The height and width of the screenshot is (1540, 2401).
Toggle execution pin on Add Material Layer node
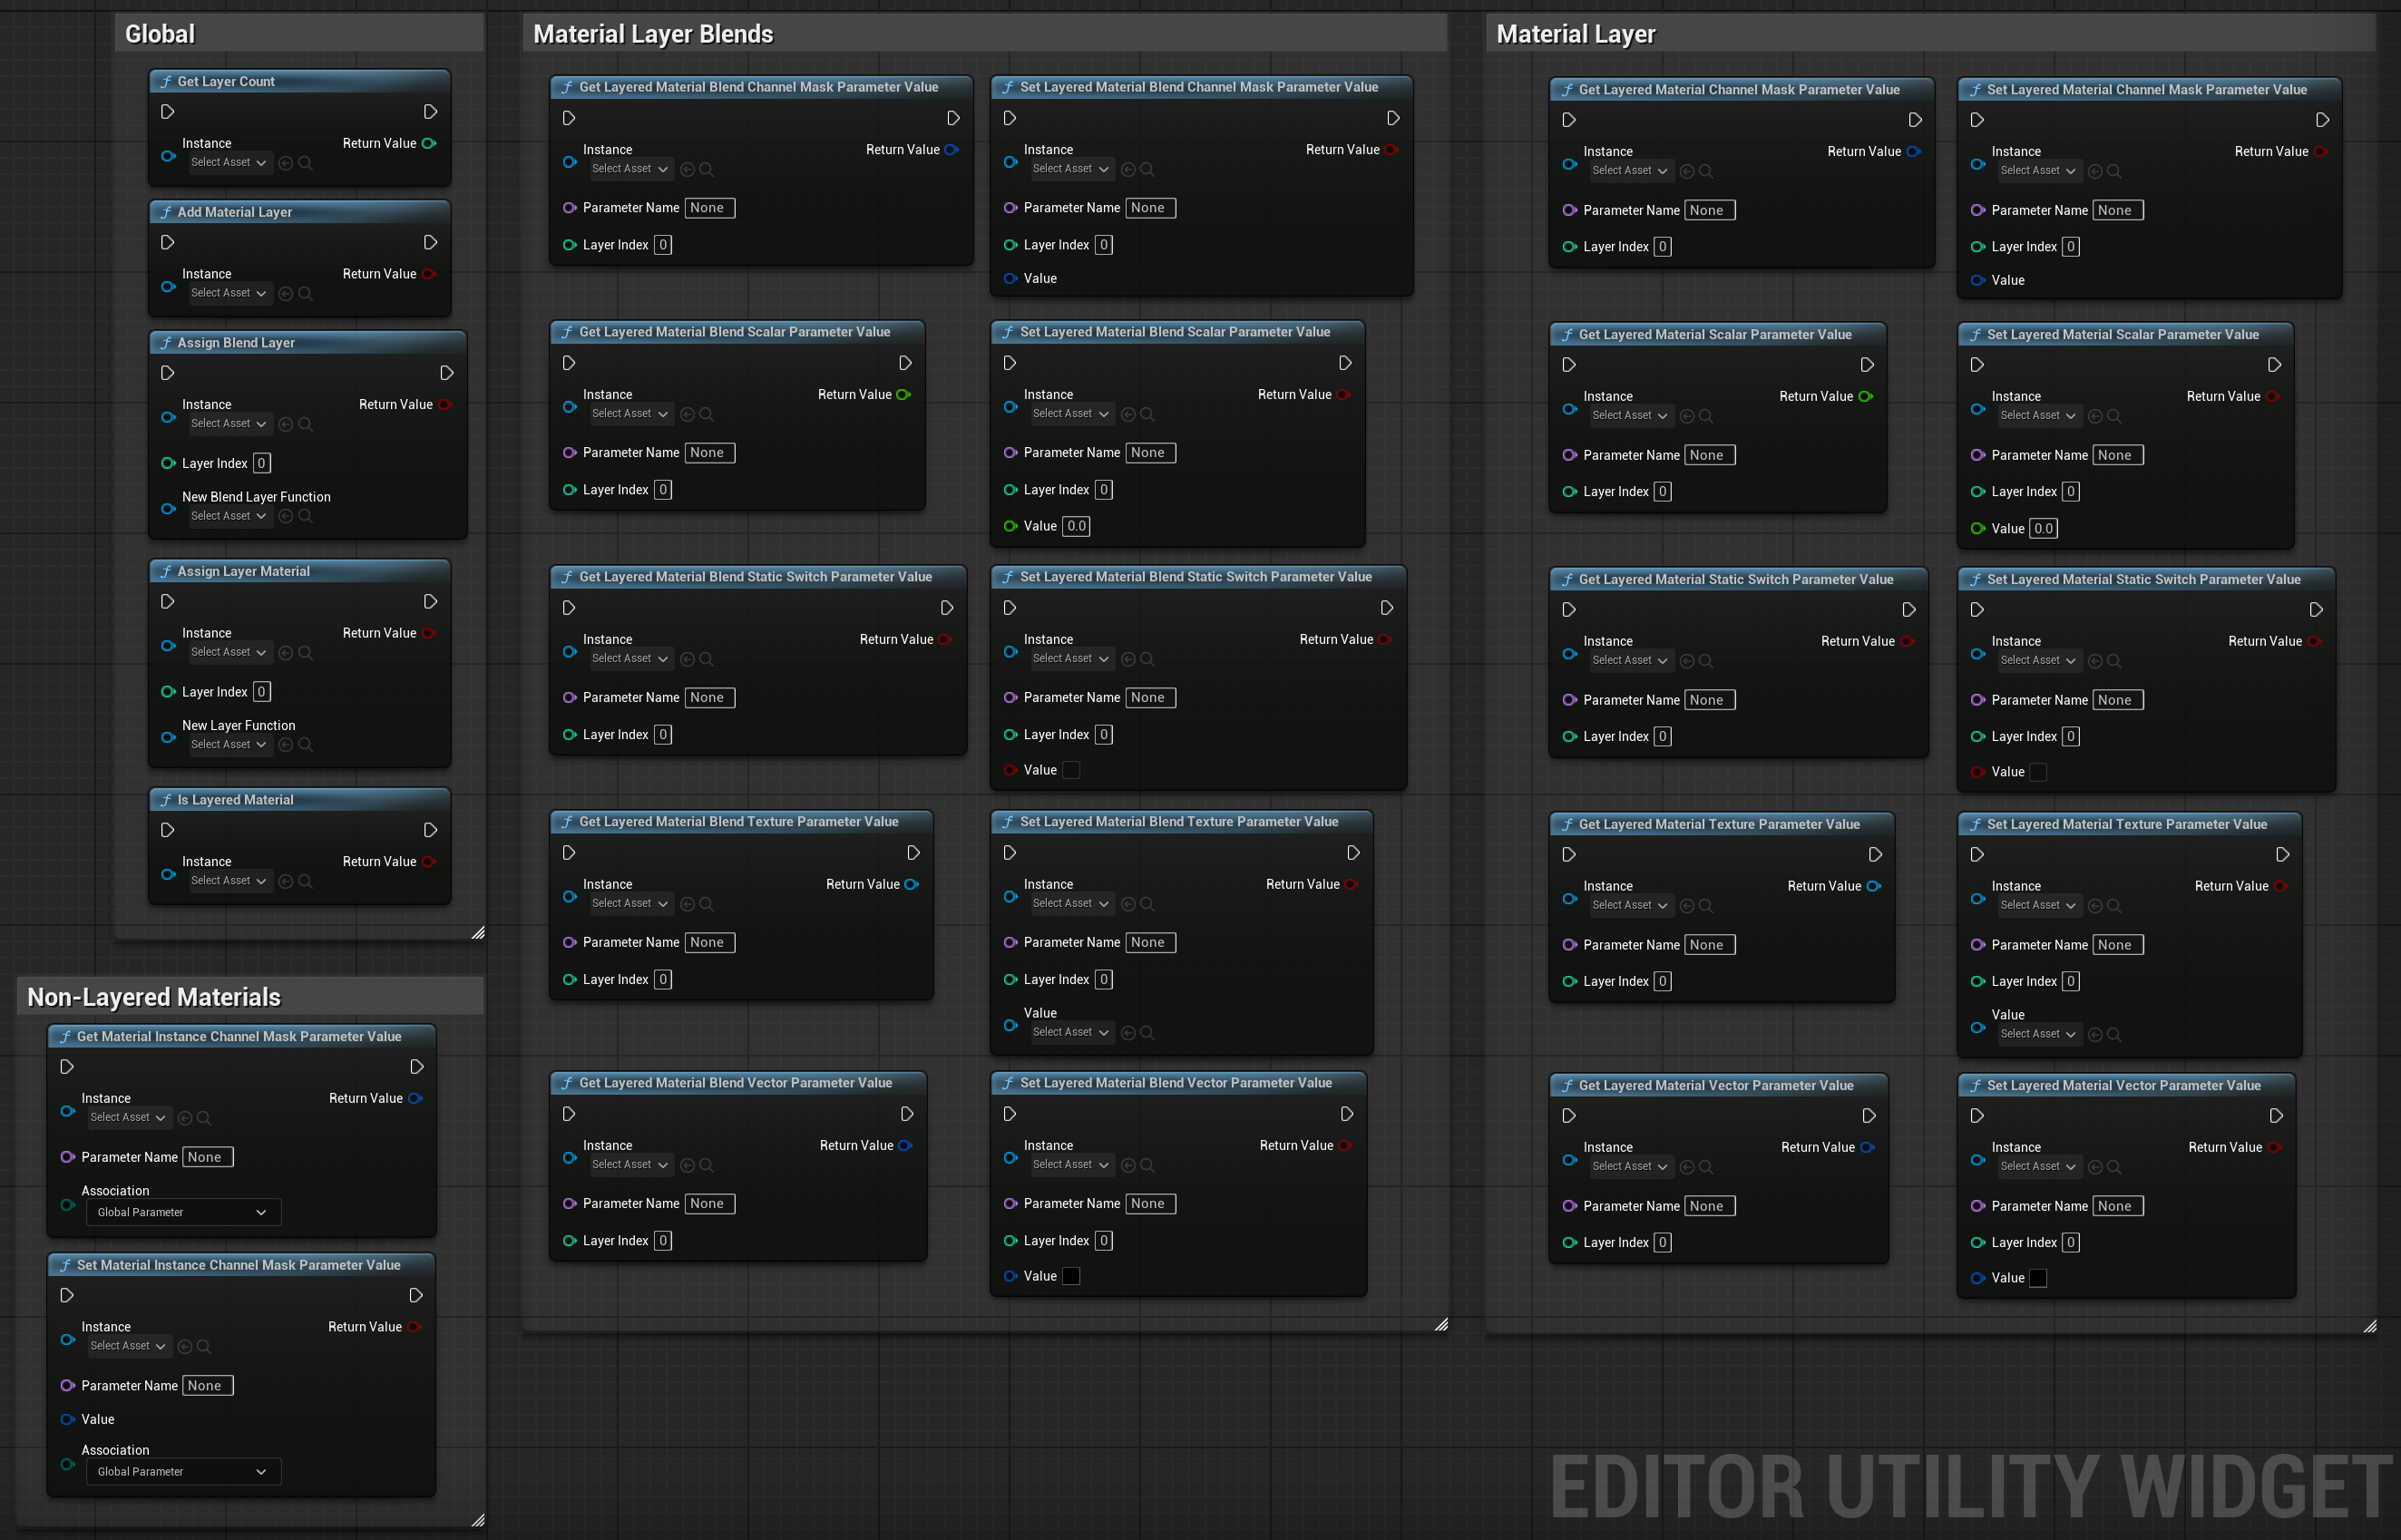pos(170,239)
